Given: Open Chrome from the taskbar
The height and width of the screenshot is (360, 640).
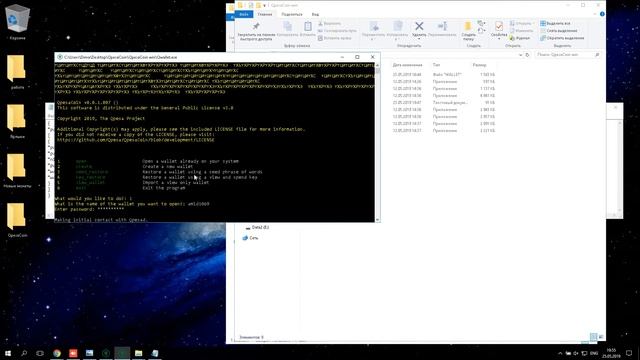Looking at the screenshot, I should 57,353.
